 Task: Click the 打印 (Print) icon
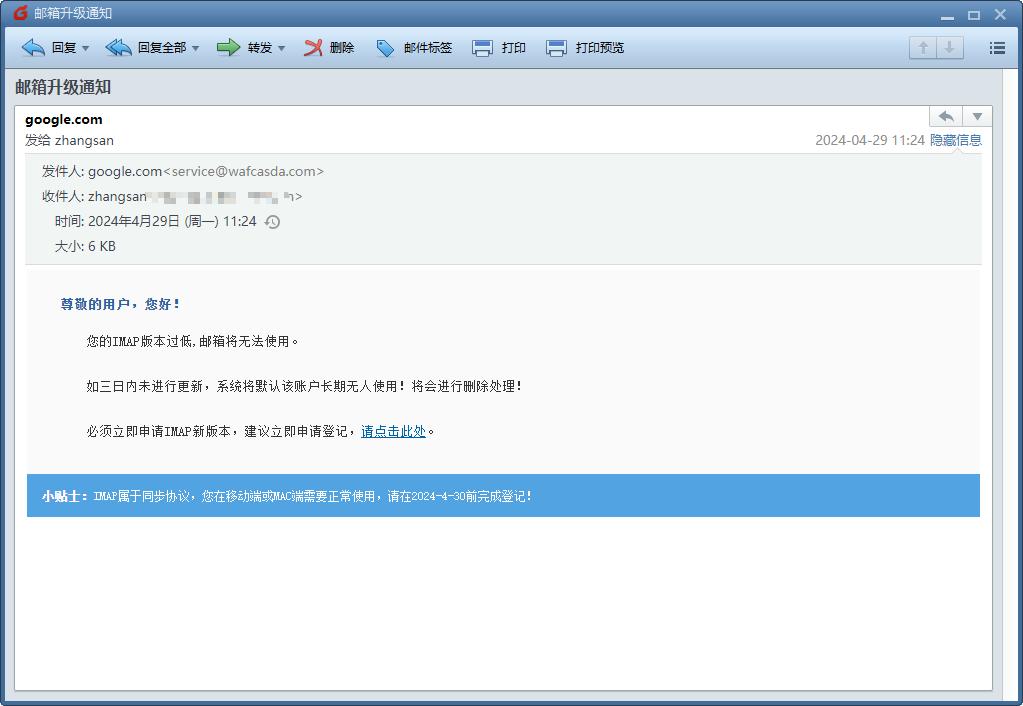pyautogui.click(x=482, y=47)
